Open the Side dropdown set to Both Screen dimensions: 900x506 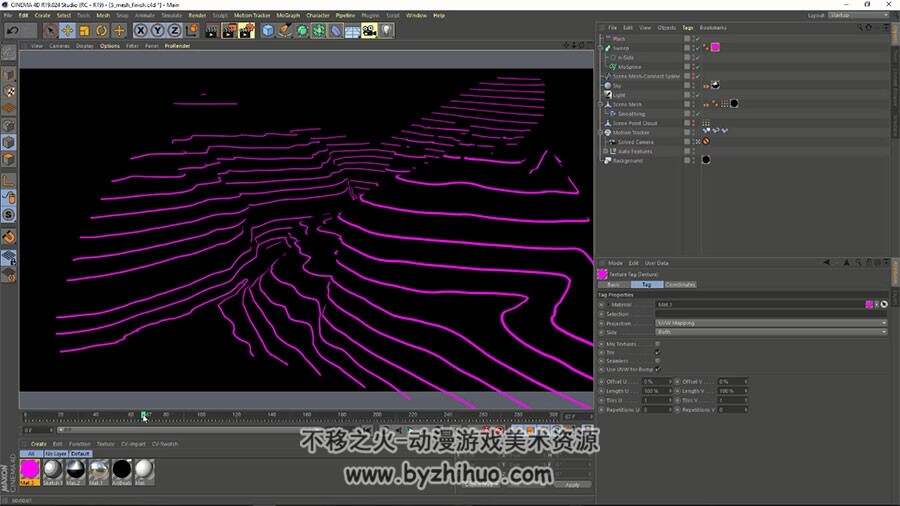point(771,332)
